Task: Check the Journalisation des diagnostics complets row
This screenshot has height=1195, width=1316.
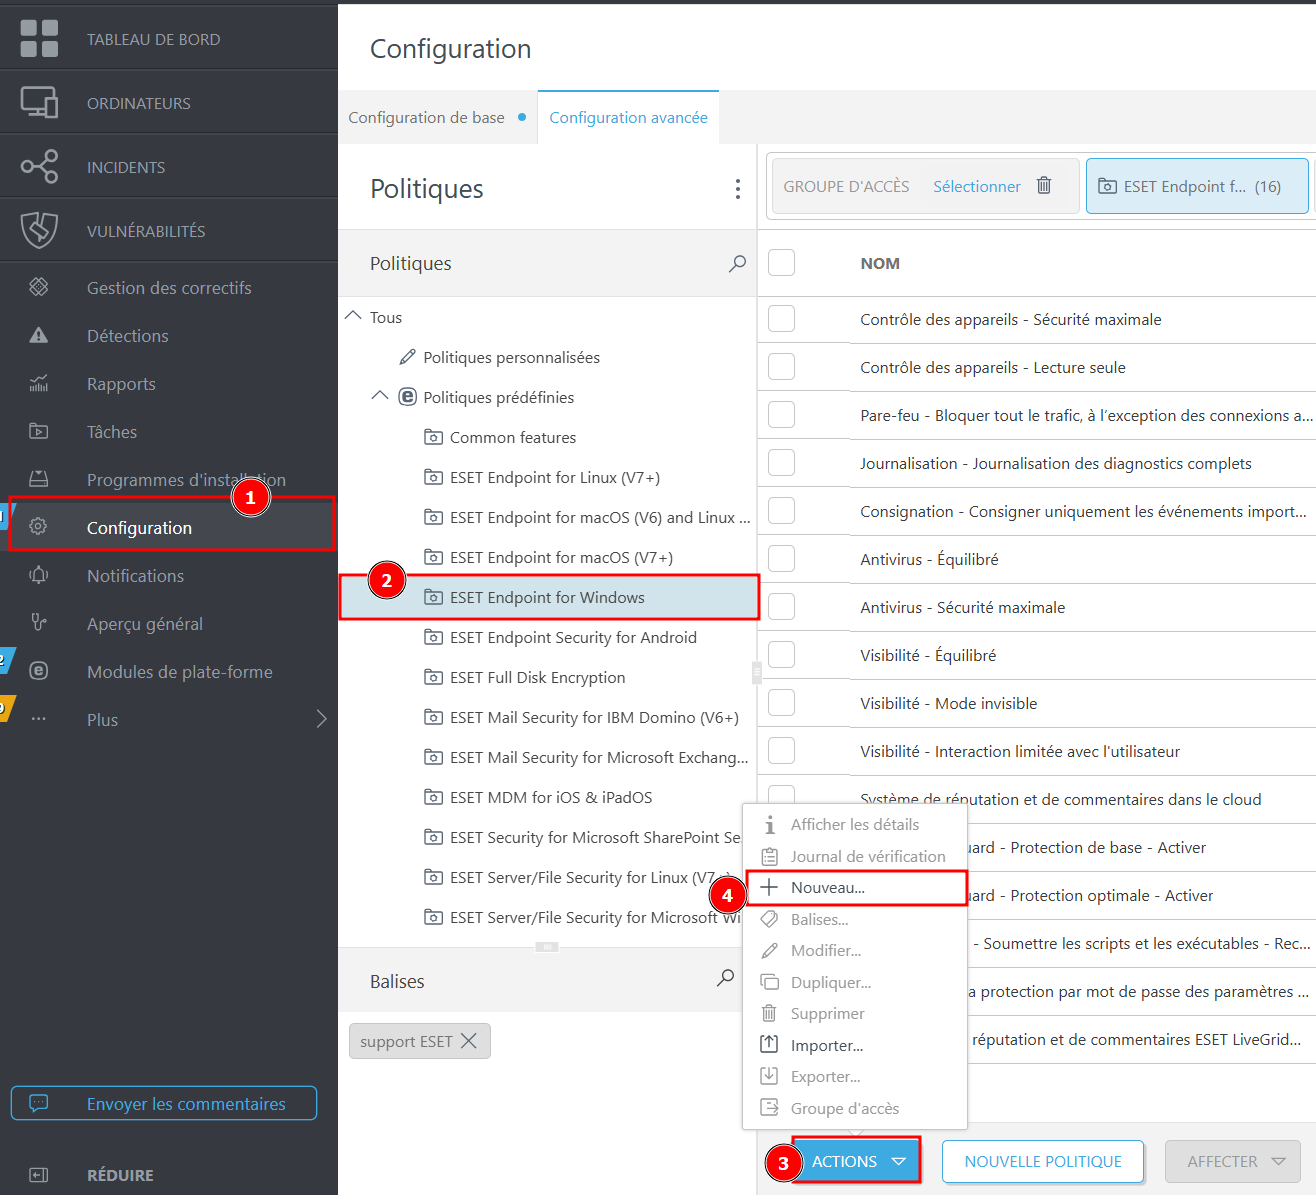Action: click(x=781, y=462)
